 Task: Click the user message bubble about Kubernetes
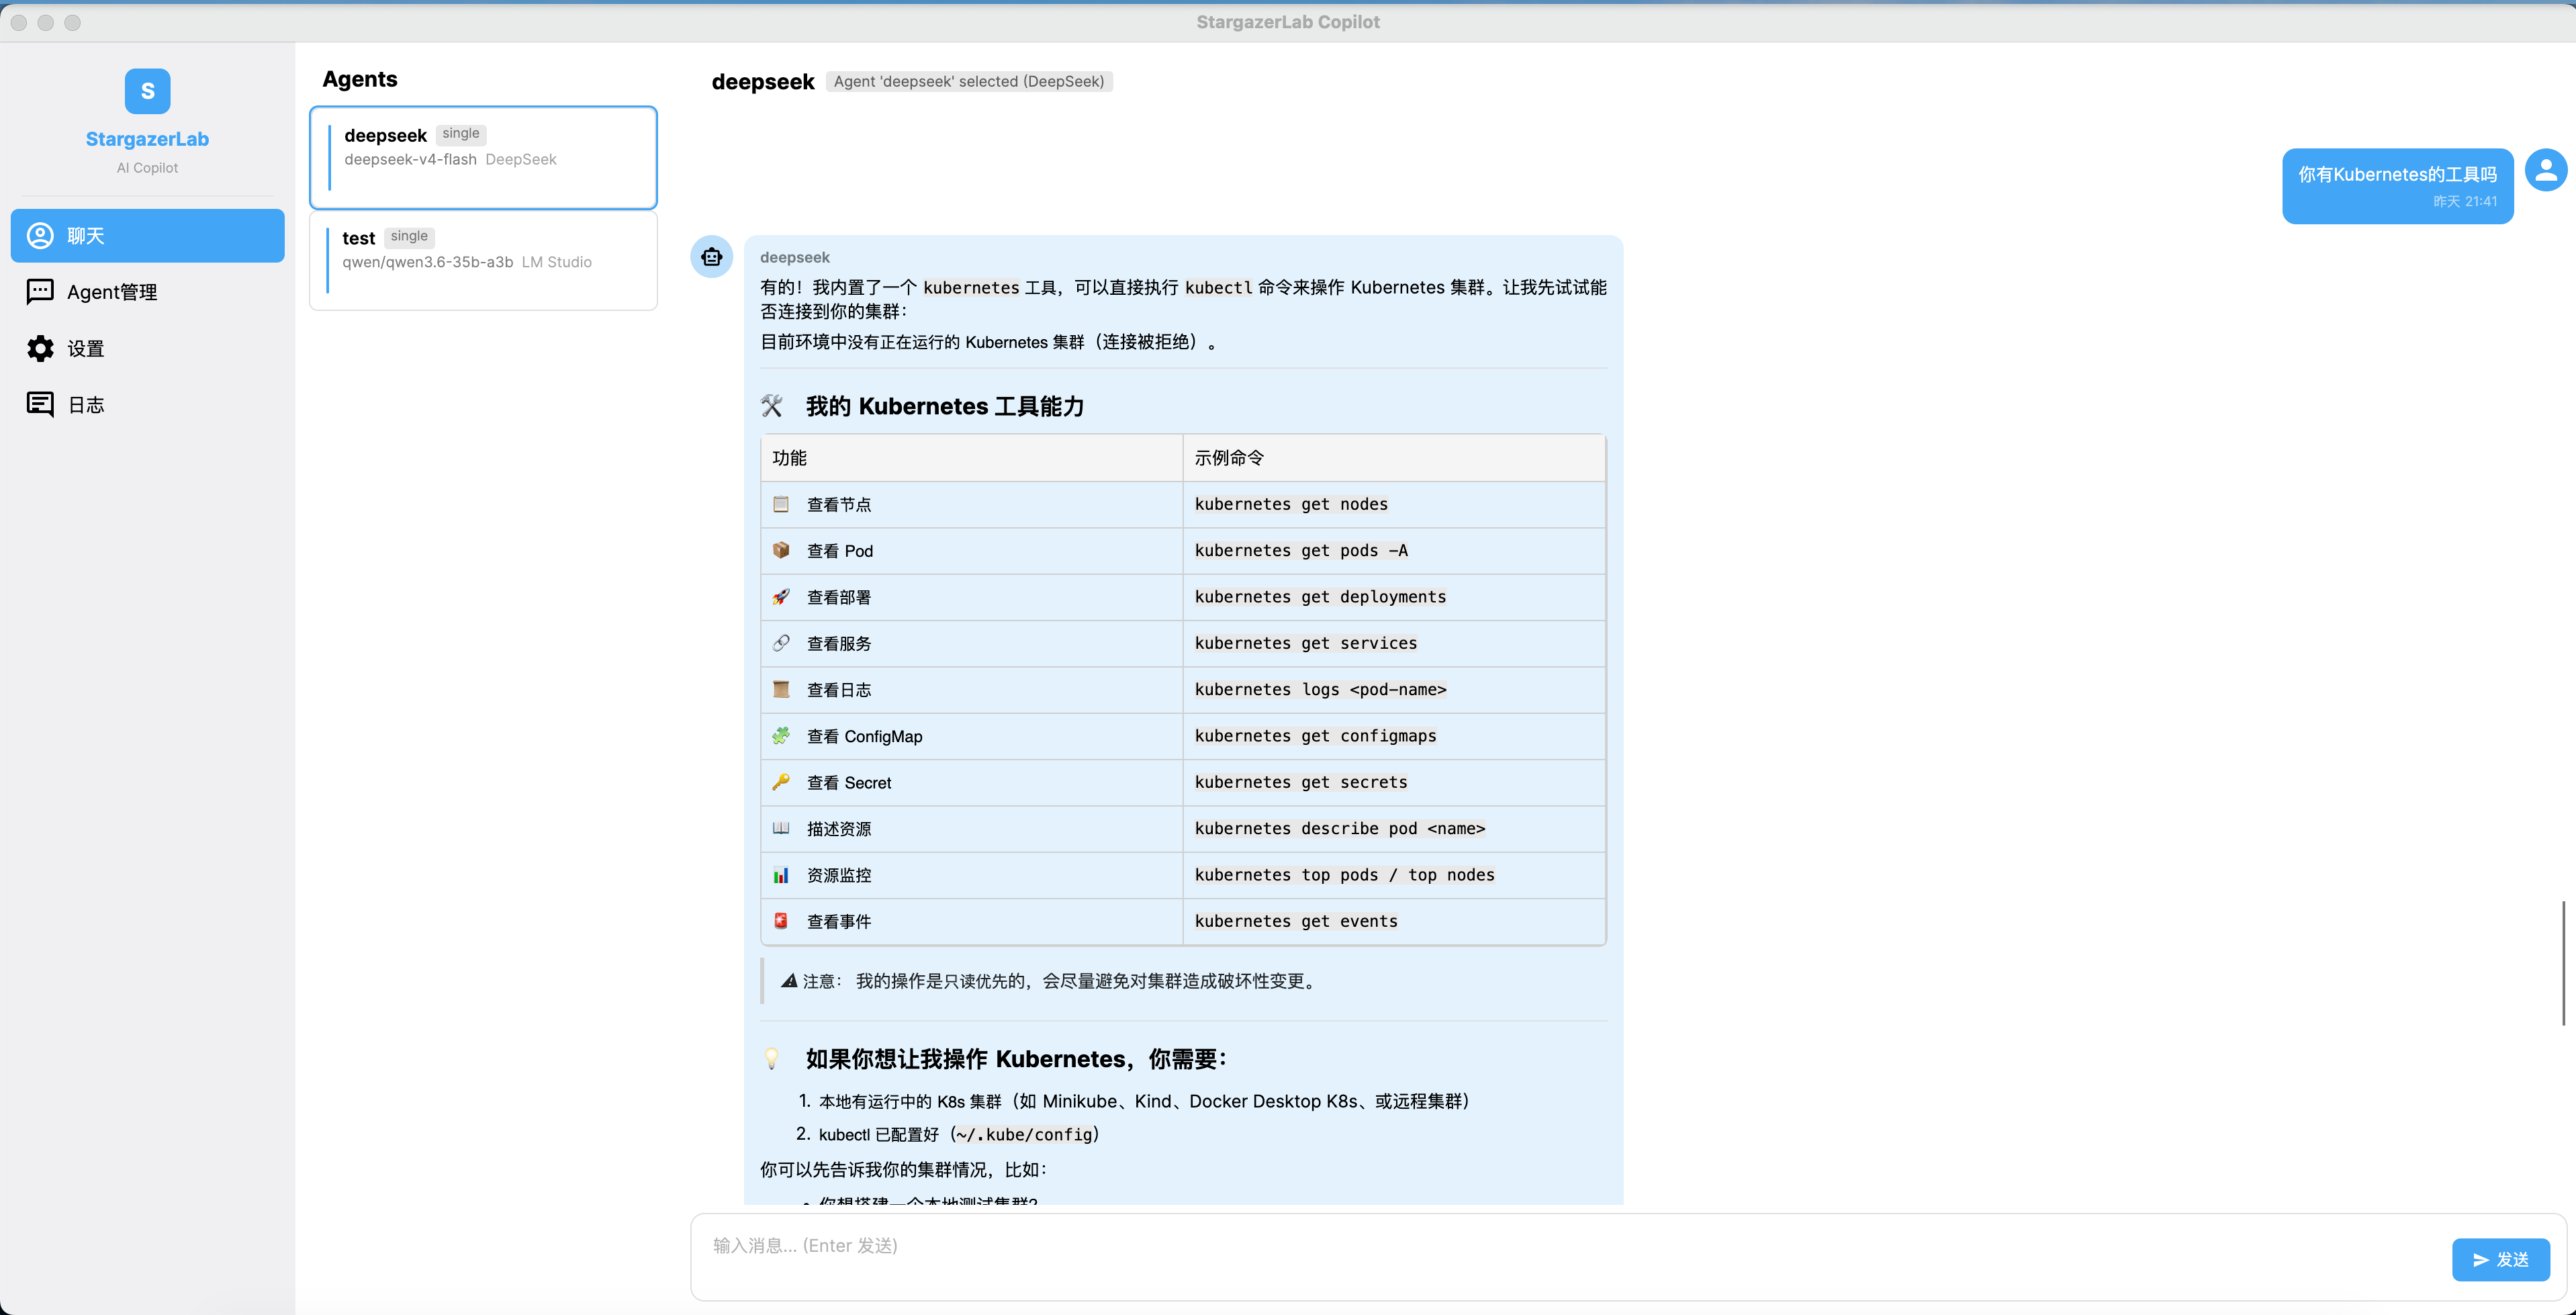(2397, 186)
